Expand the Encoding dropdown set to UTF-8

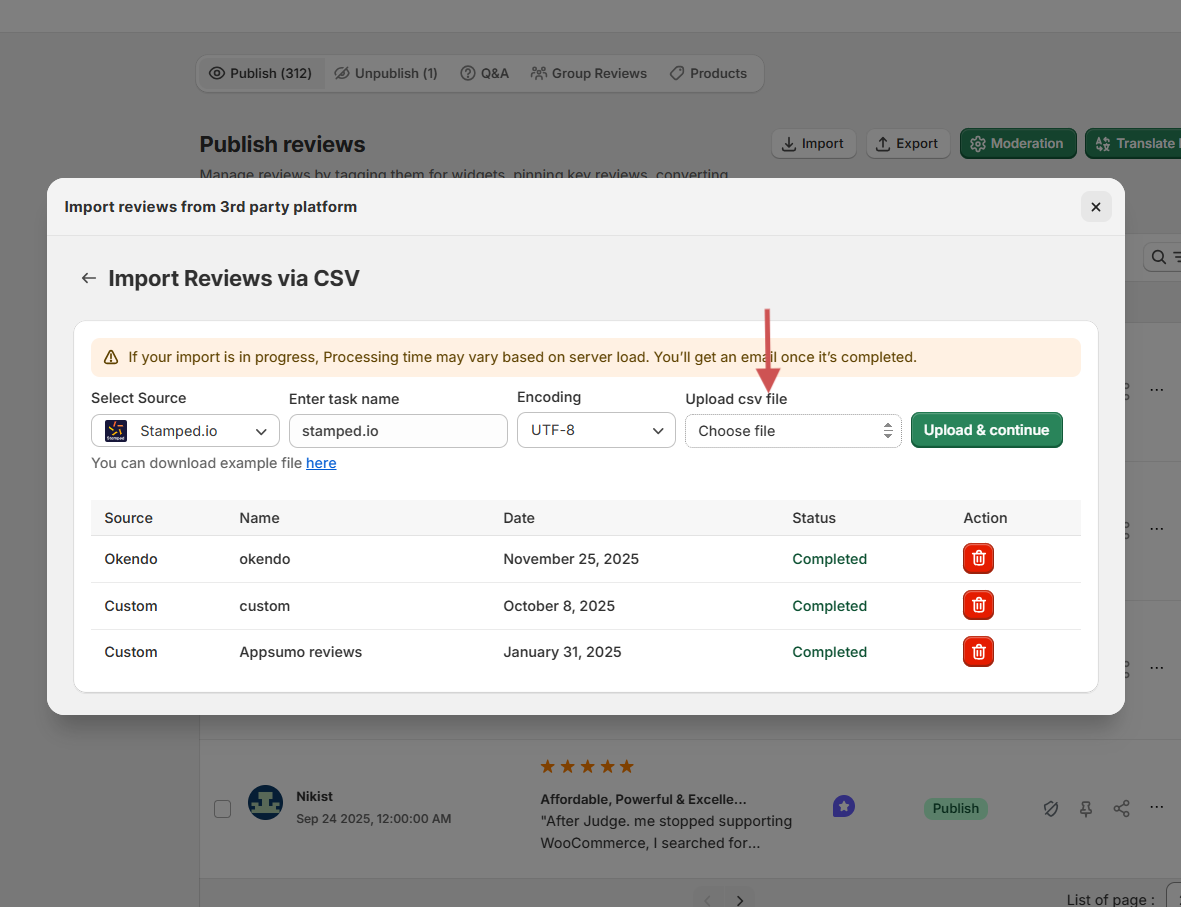click(595, 431)
